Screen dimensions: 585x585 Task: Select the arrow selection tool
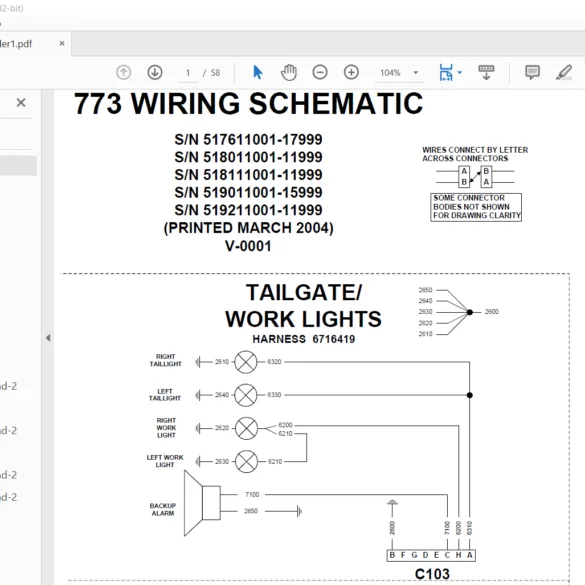point(257,72)
